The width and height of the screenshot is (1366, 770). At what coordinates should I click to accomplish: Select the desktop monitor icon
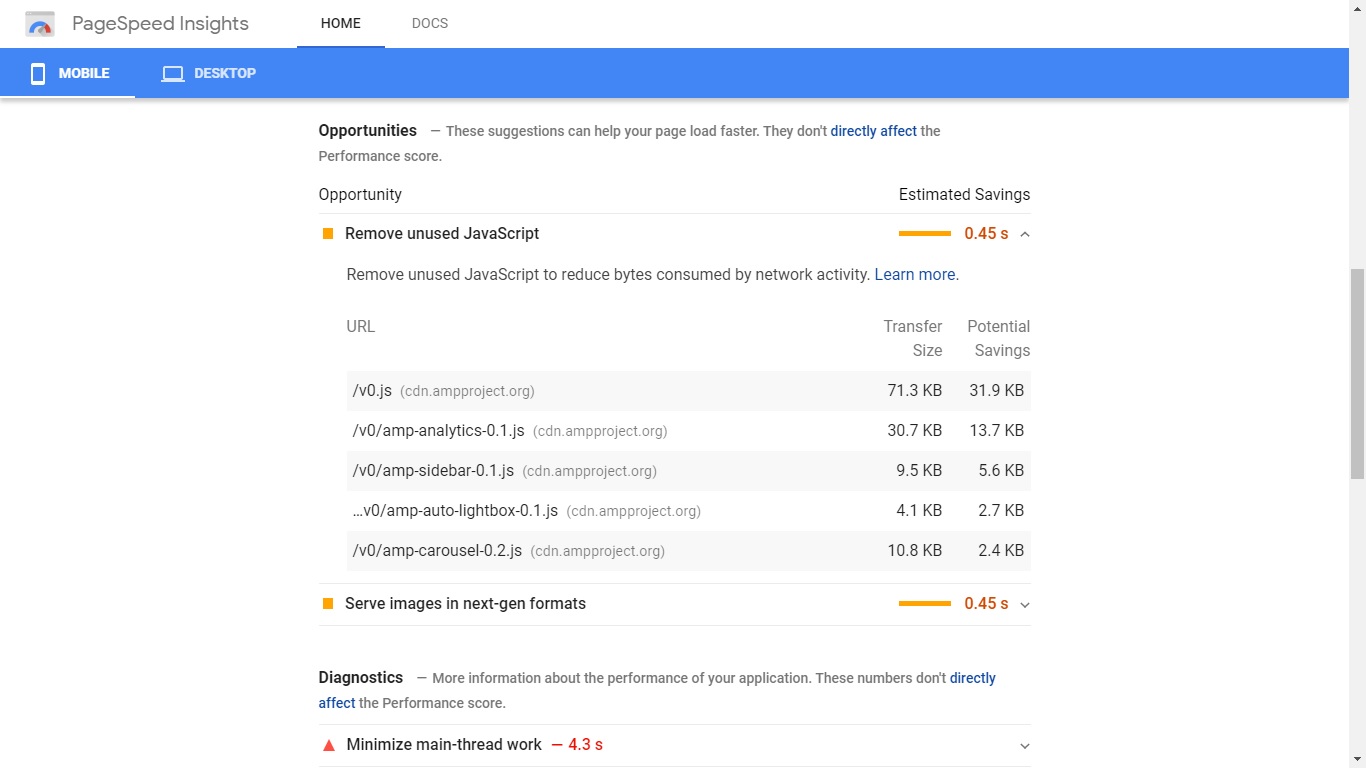171,72
